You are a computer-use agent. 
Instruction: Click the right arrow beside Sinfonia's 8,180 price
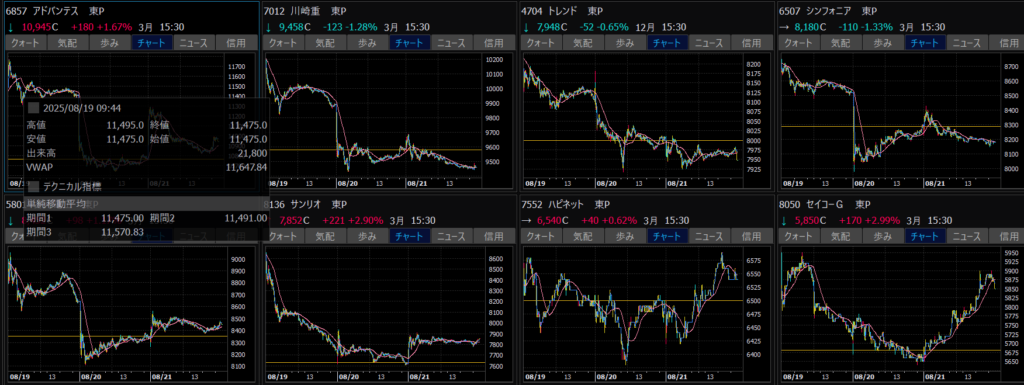(x=784, y=27)
